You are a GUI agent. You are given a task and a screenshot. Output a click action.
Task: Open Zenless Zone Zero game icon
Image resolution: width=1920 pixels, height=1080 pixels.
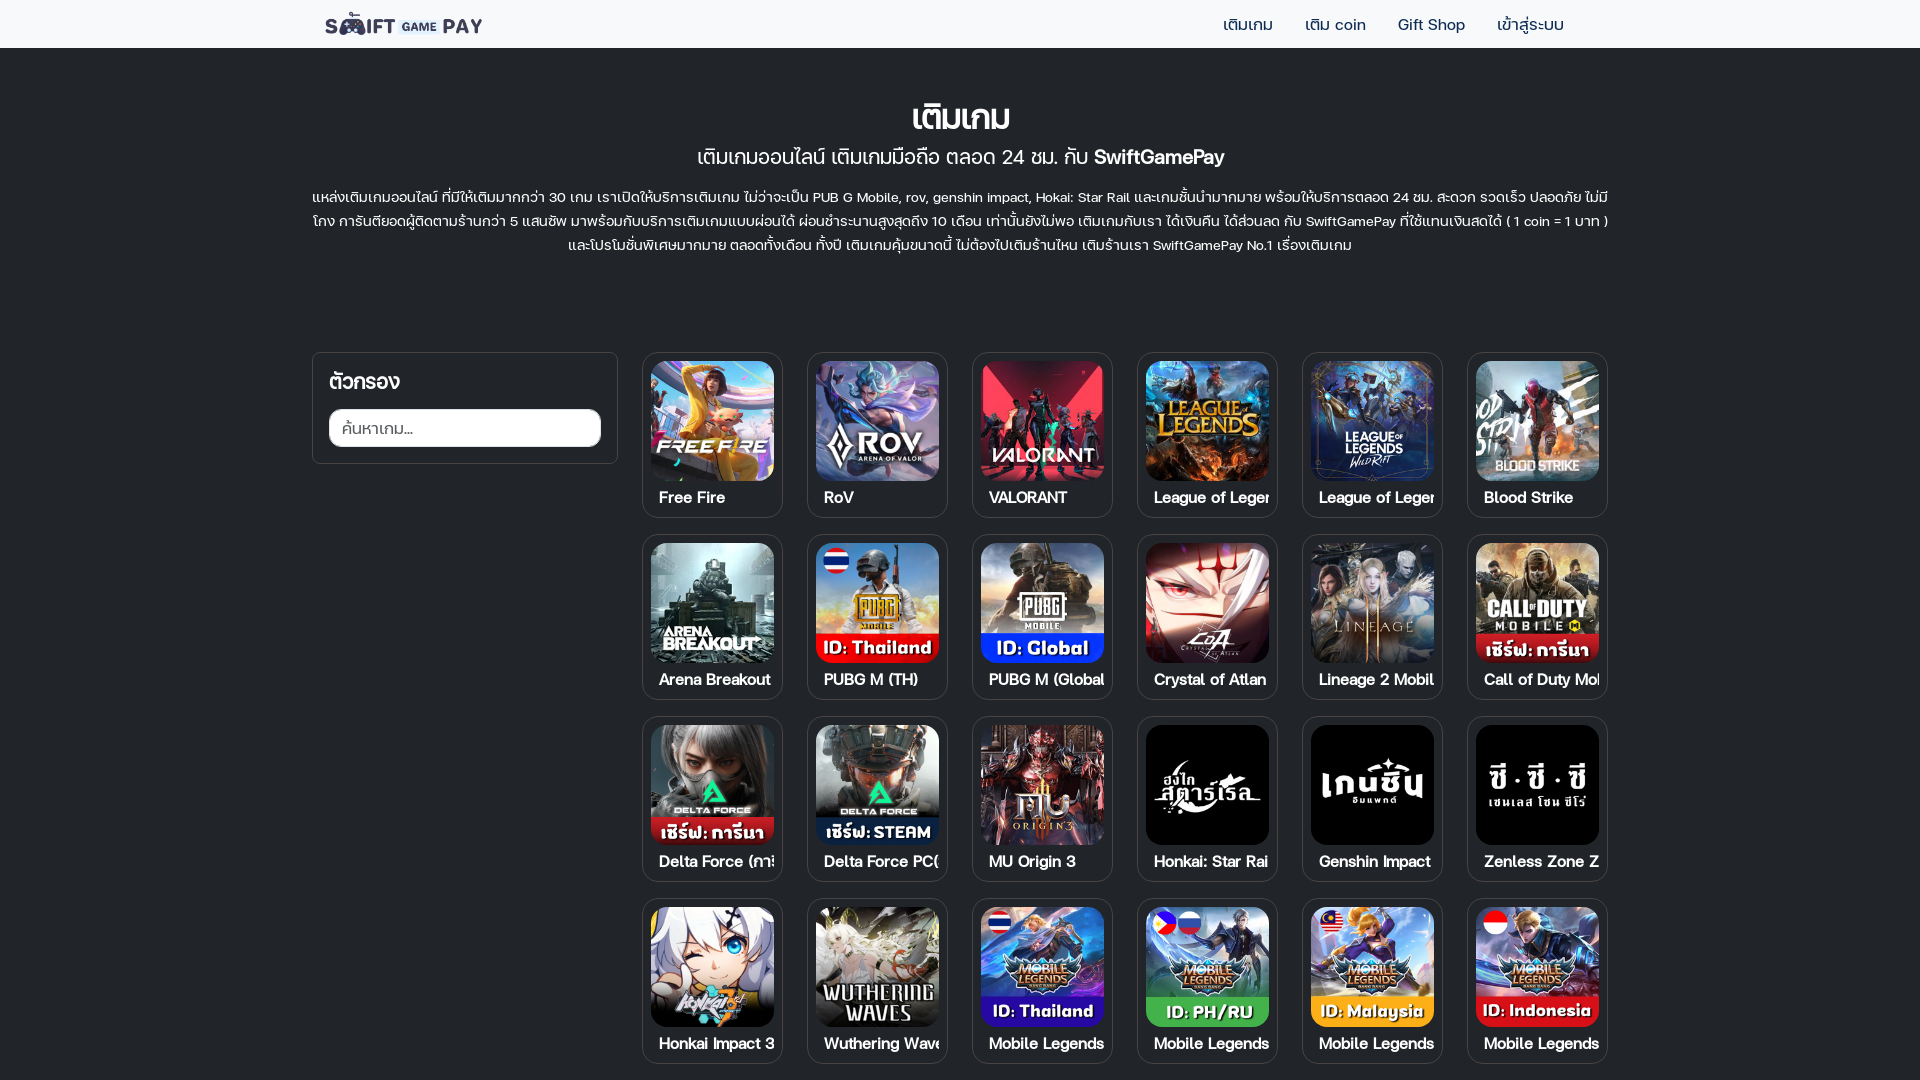point(1537,785)
